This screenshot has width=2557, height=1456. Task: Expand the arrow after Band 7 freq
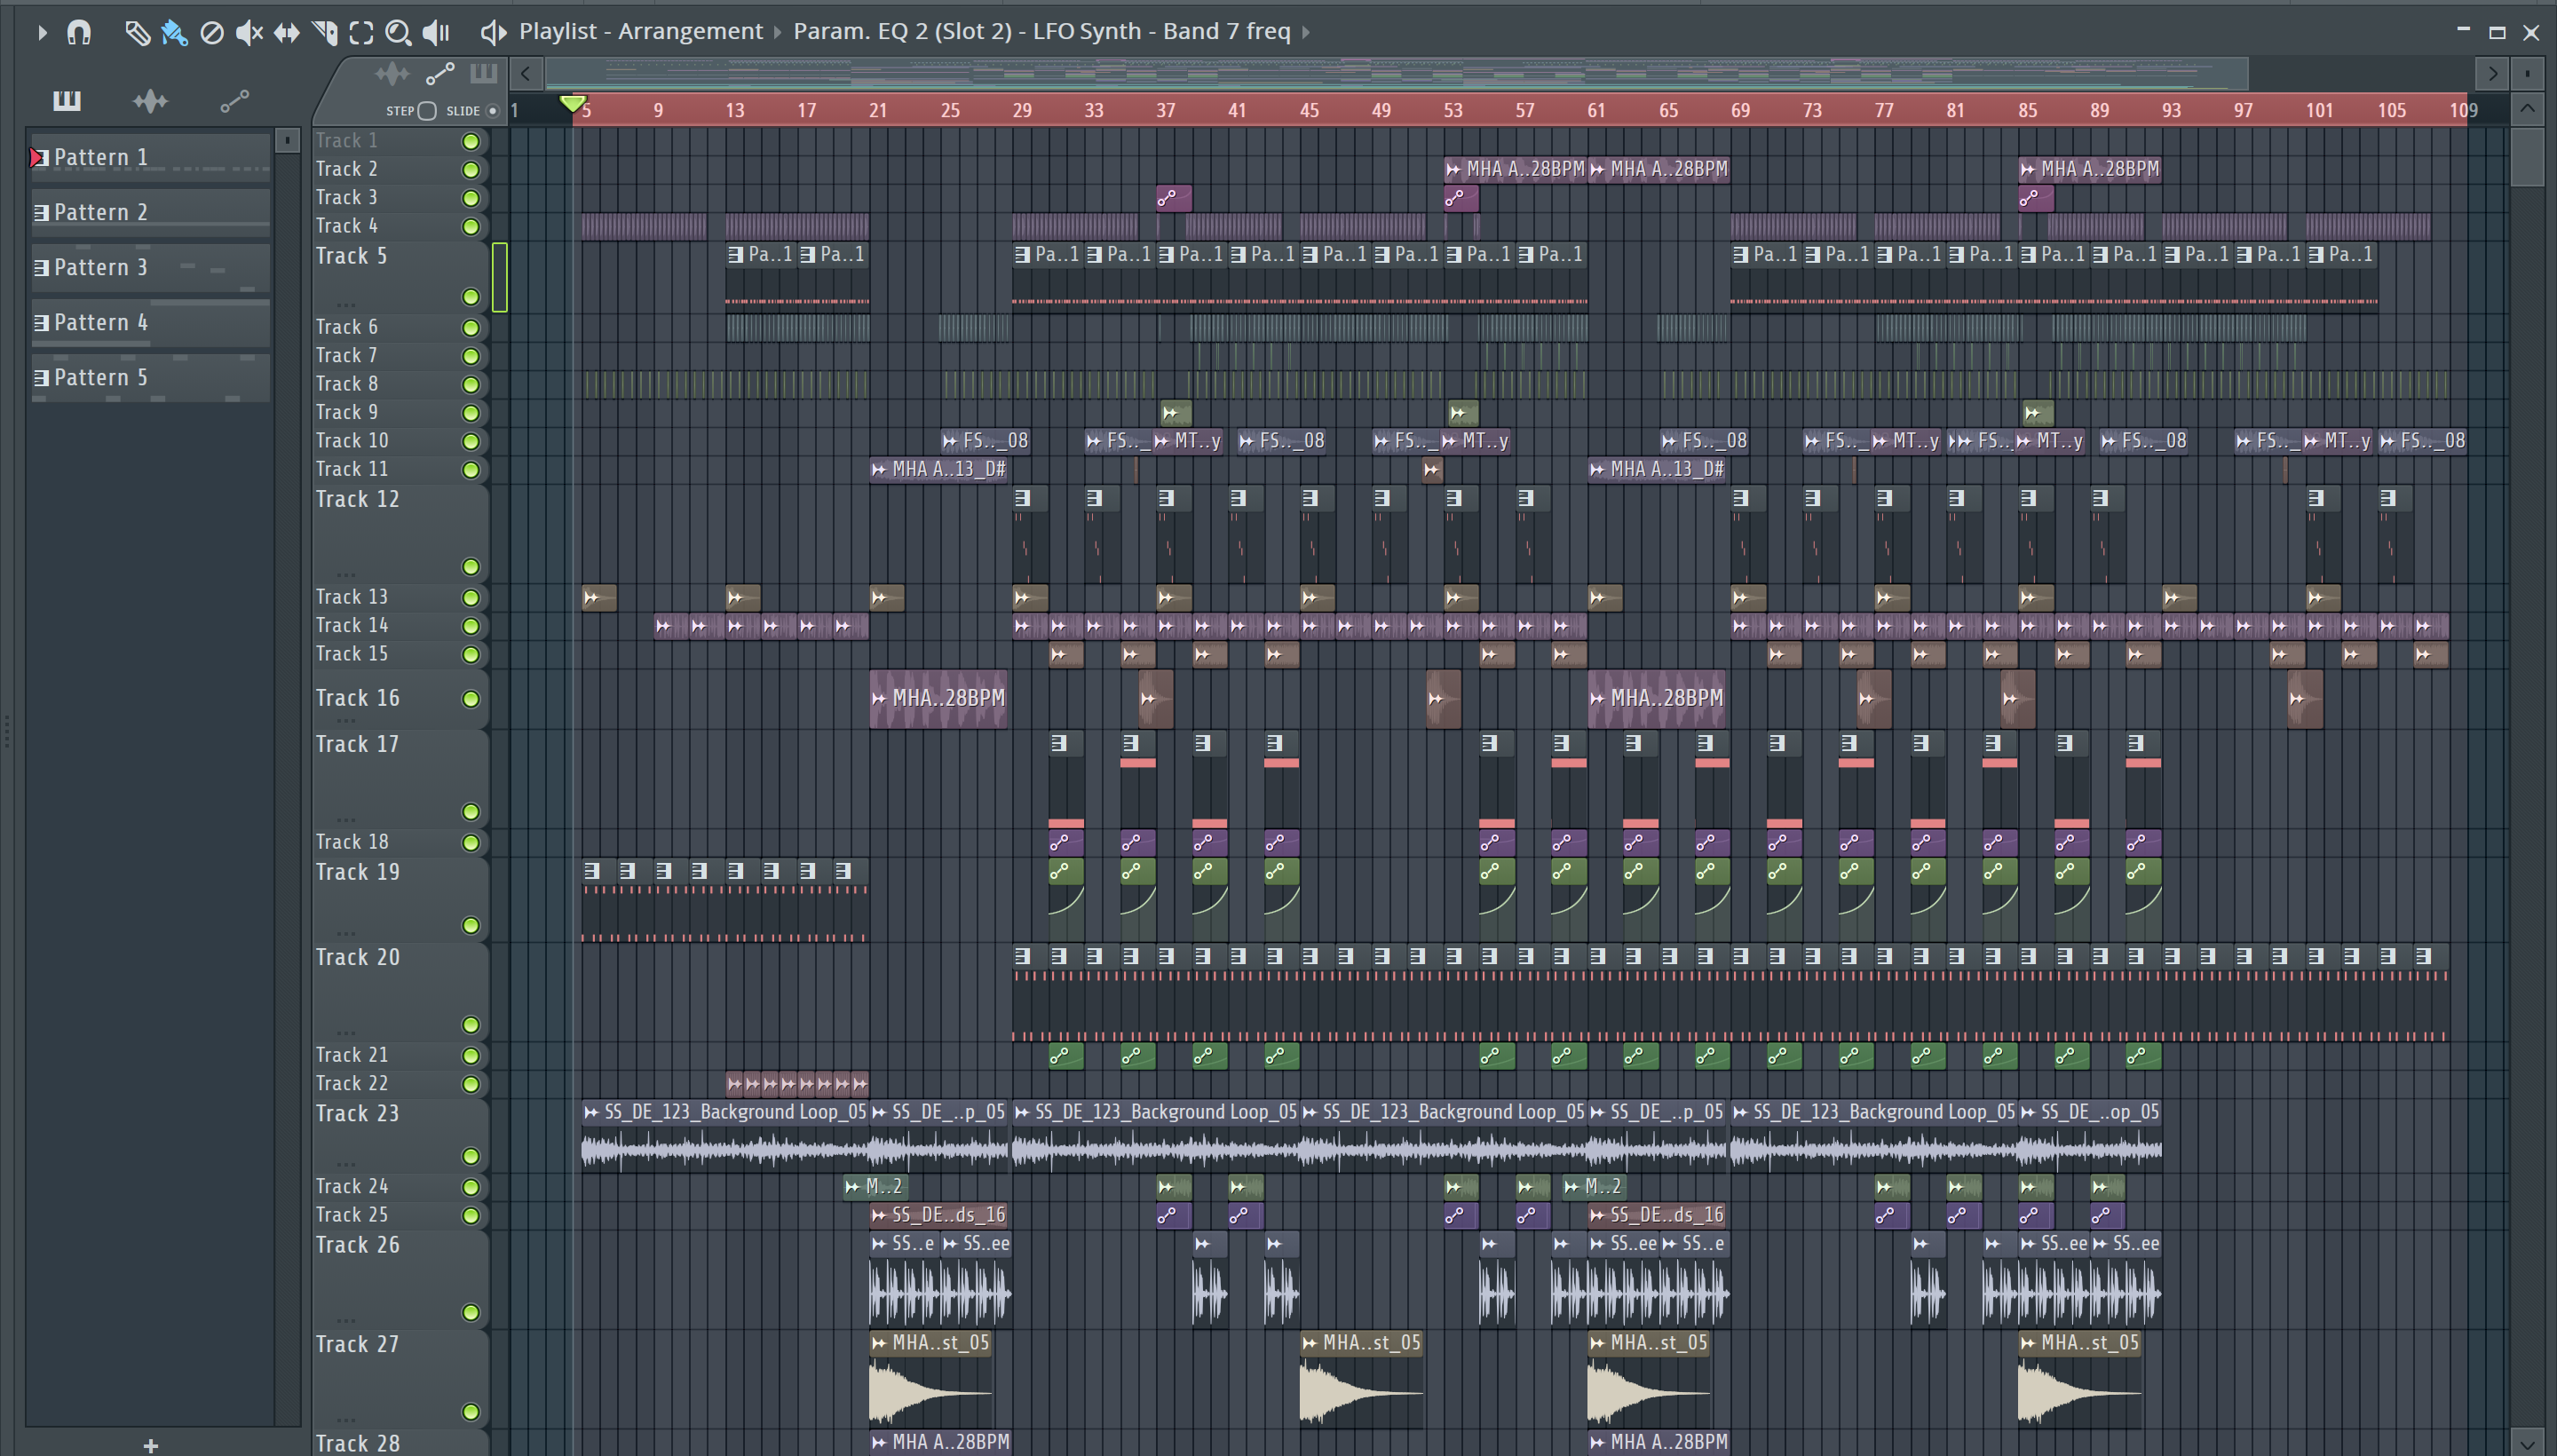point(1305,33)
